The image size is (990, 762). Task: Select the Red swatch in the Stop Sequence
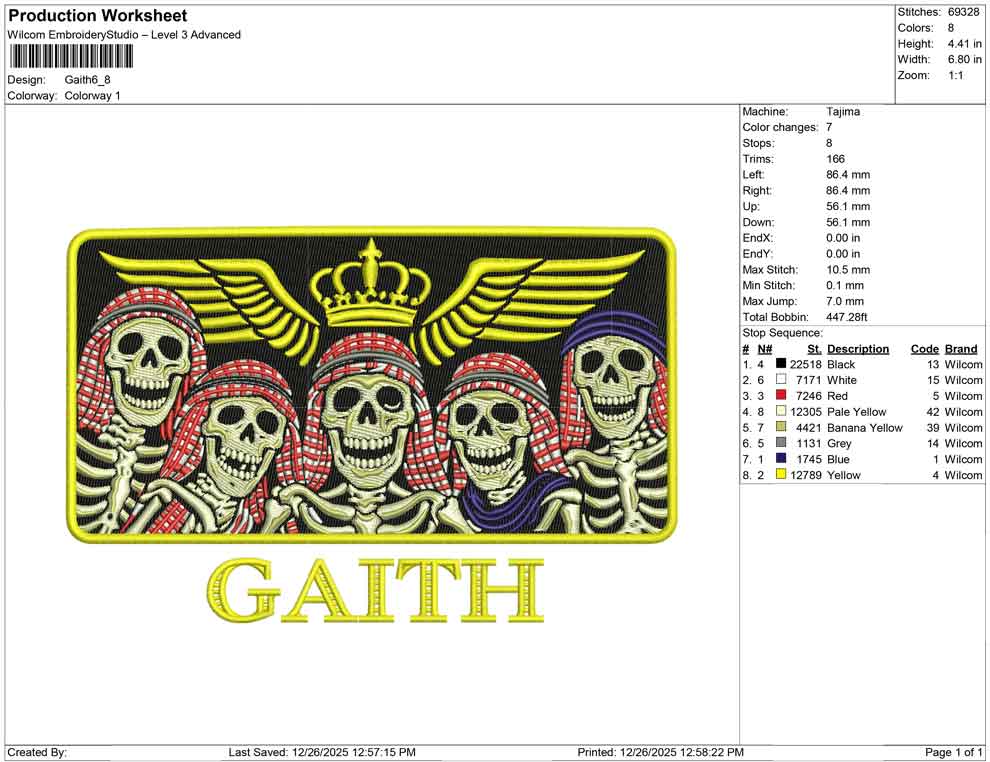point(780,396)
